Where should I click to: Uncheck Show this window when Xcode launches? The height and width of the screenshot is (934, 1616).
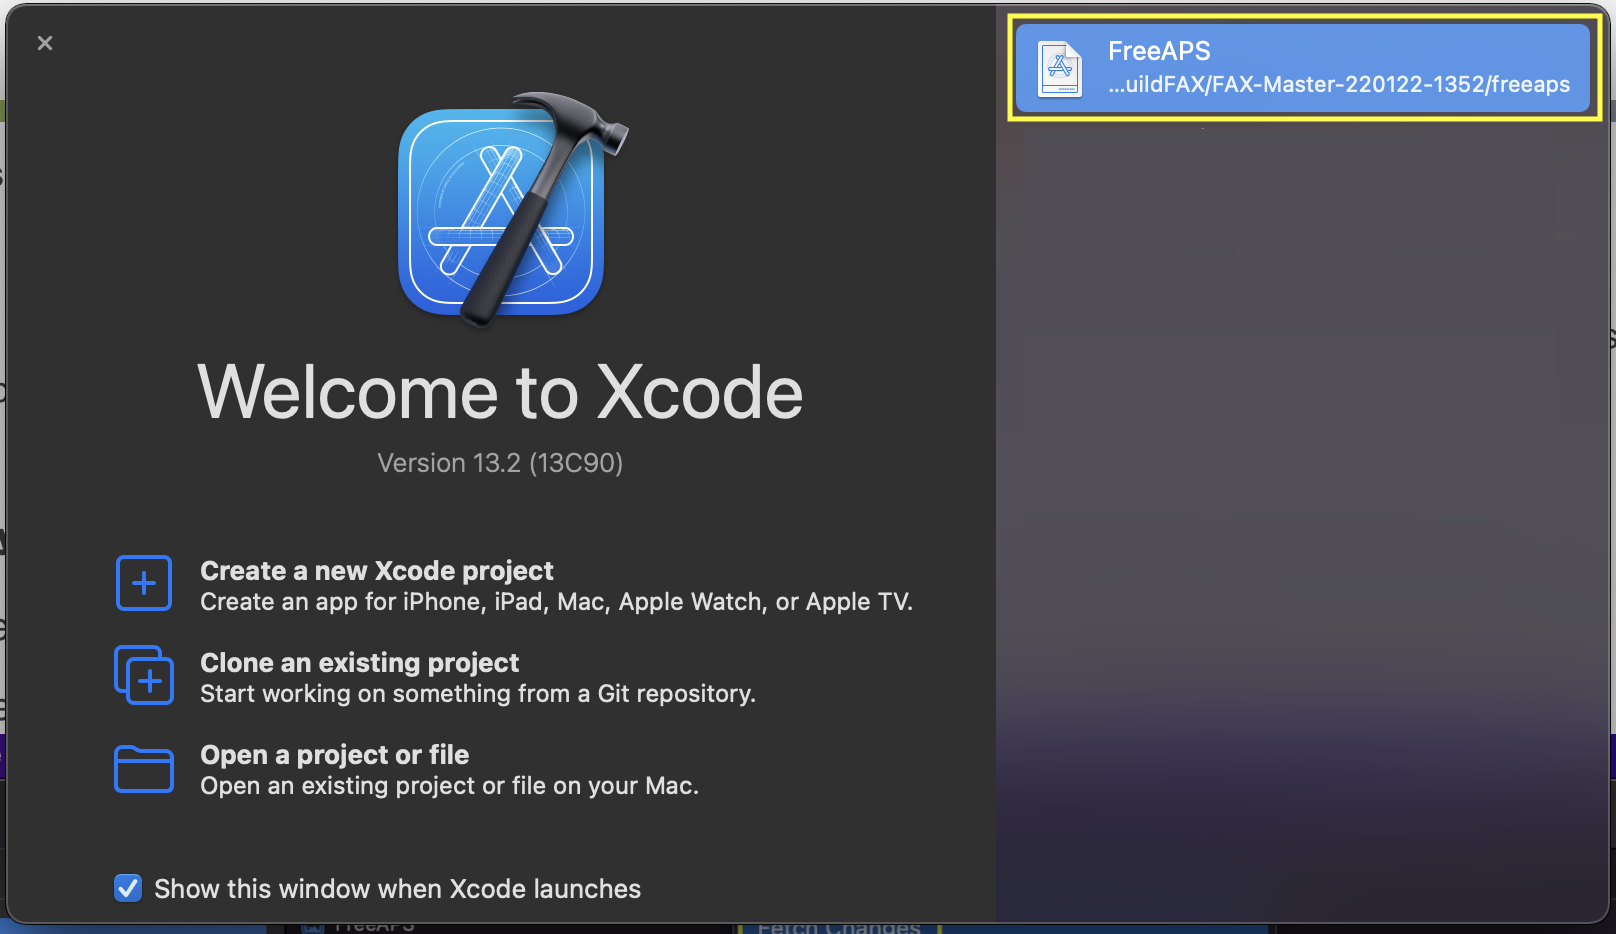[128, 888]
